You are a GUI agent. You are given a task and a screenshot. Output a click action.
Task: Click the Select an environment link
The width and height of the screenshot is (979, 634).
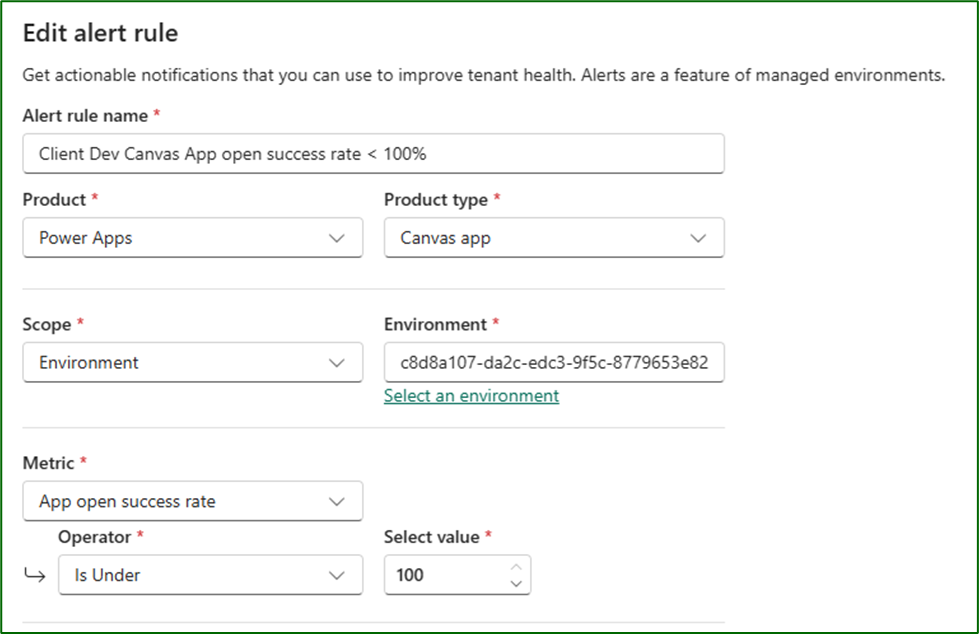click(471, 396)
